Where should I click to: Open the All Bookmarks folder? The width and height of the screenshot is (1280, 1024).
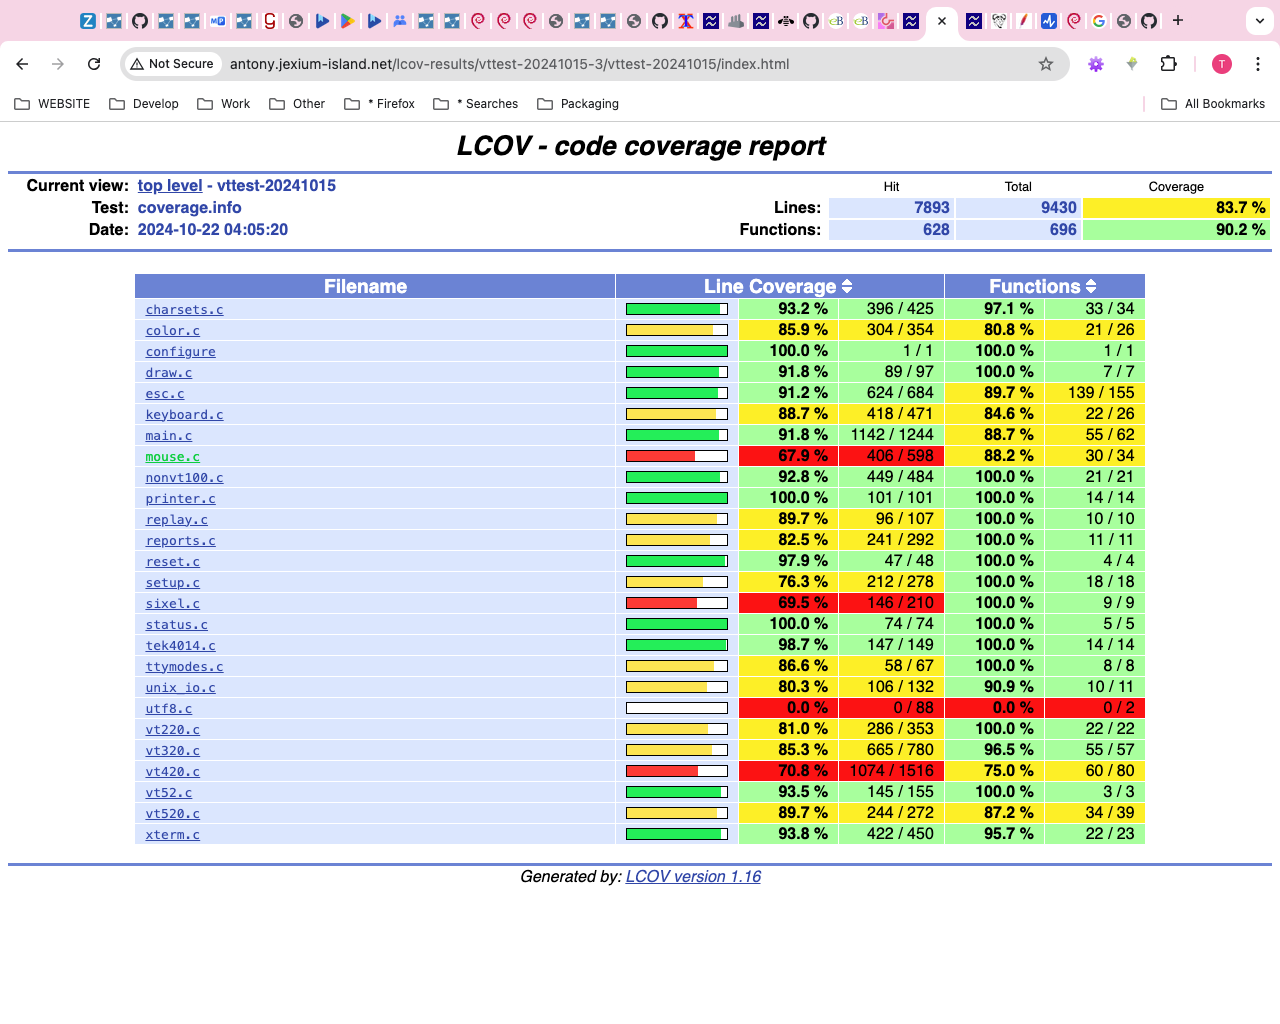1213,104
